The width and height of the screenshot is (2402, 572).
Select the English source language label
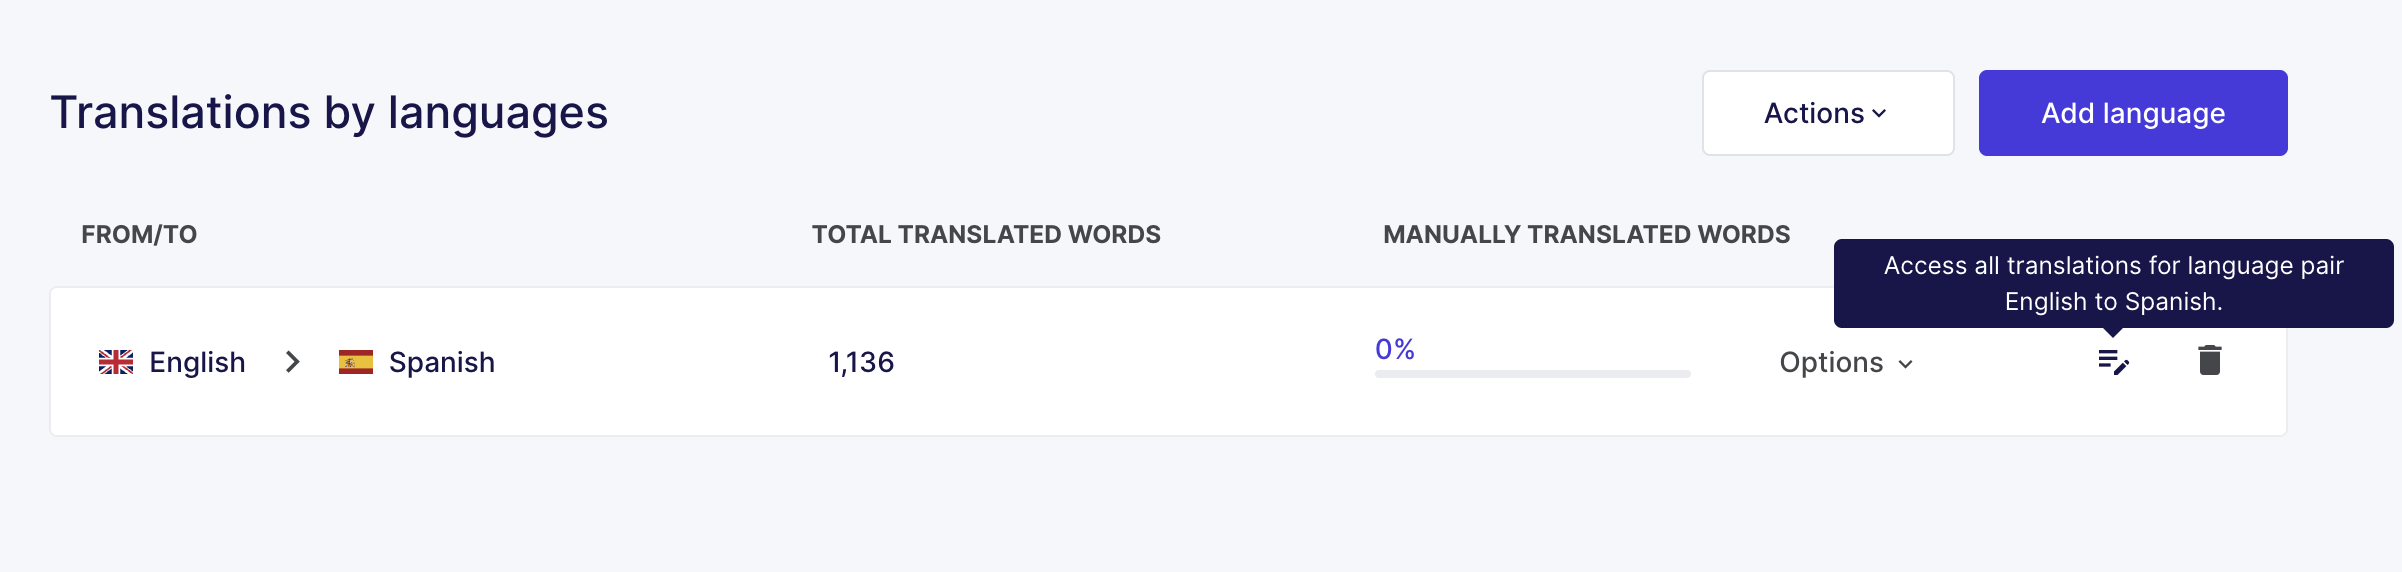(x=197, y=362)
